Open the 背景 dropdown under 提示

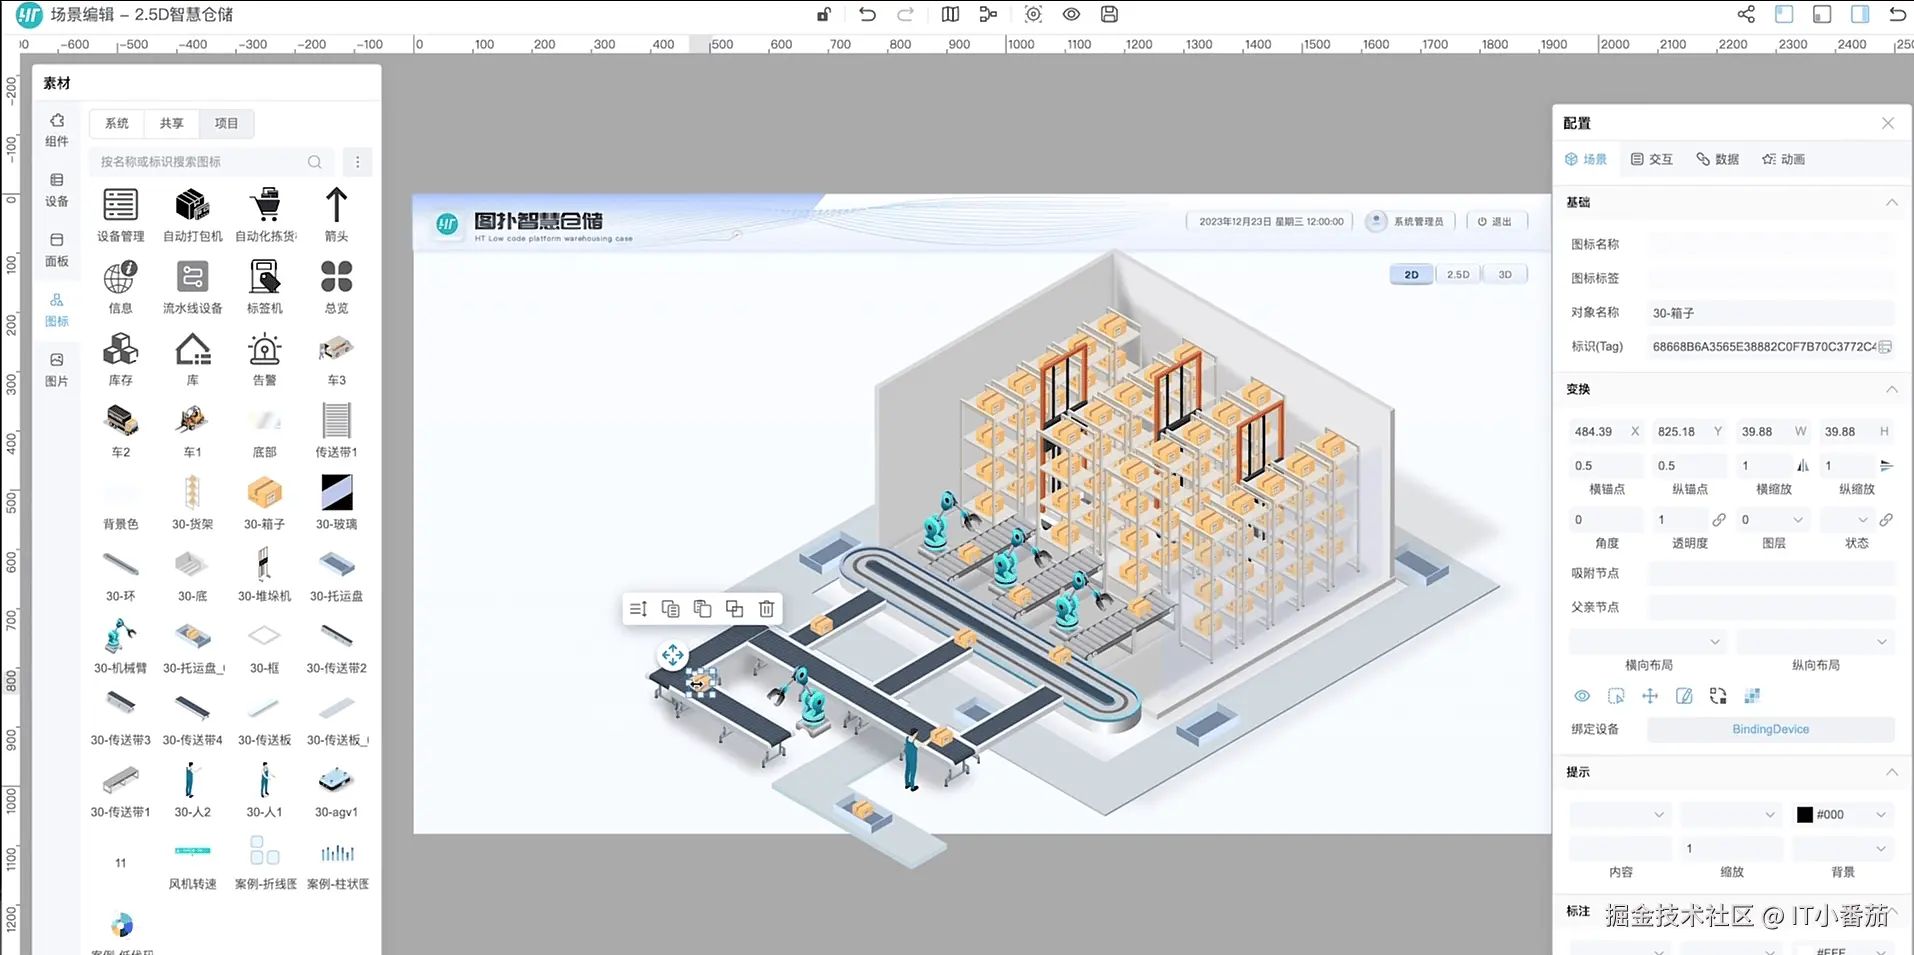(1842, 849)
